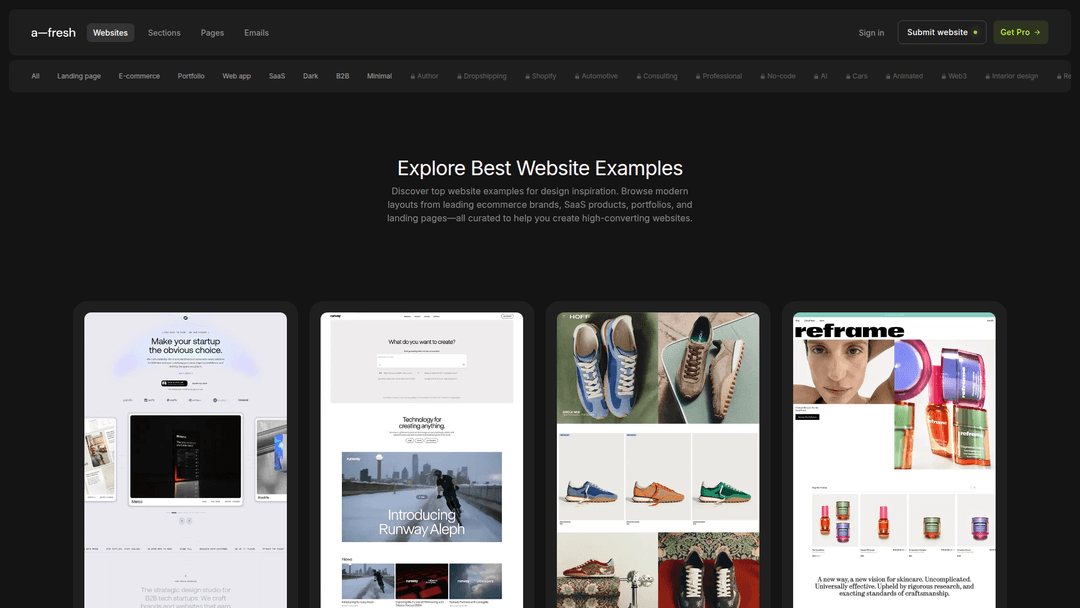
Task: Click the lock icon beside Dropshipping
Action: tap(460, 76)
